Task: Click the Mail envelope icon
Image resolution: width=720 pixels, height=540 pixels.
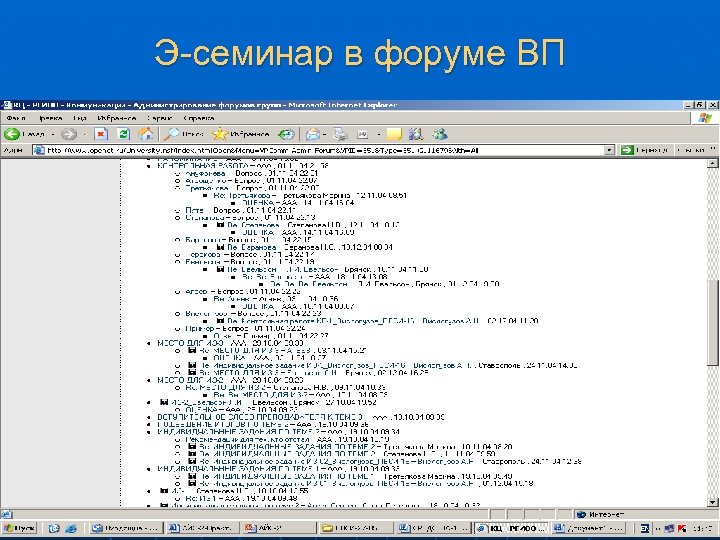Action: pyautogui.click(x=312, y=134)
